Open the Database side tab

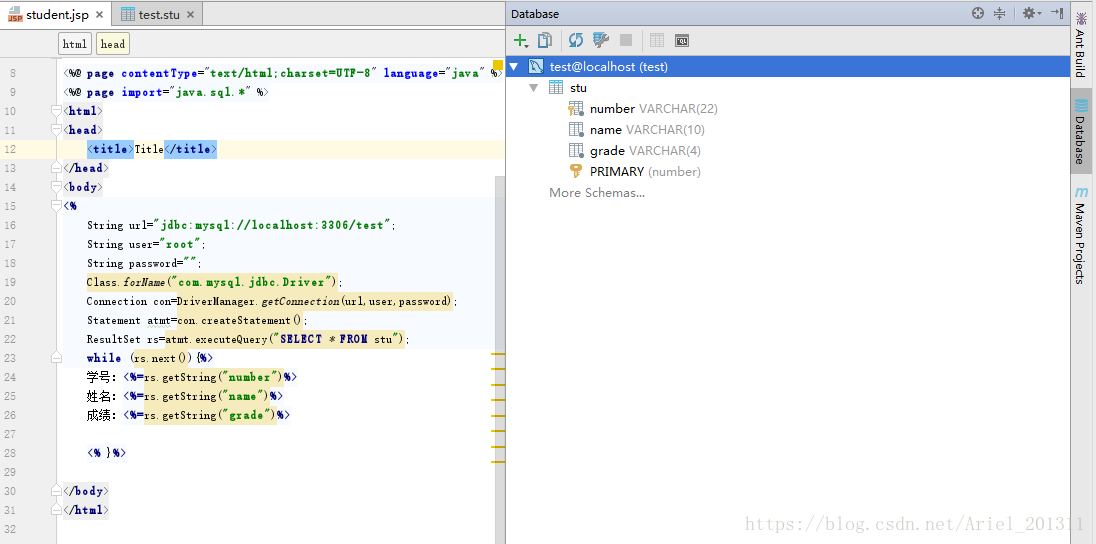pyautogui.click(x=1081, y=131)
